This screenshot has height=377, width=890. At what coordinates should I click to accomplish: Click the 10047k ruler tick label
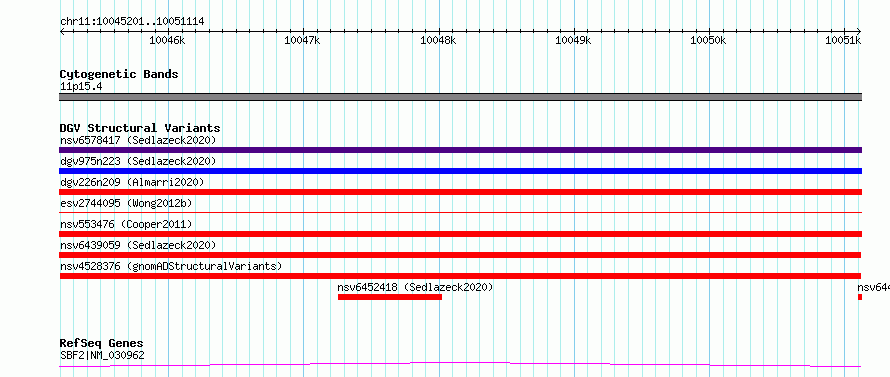click(303, 40)
